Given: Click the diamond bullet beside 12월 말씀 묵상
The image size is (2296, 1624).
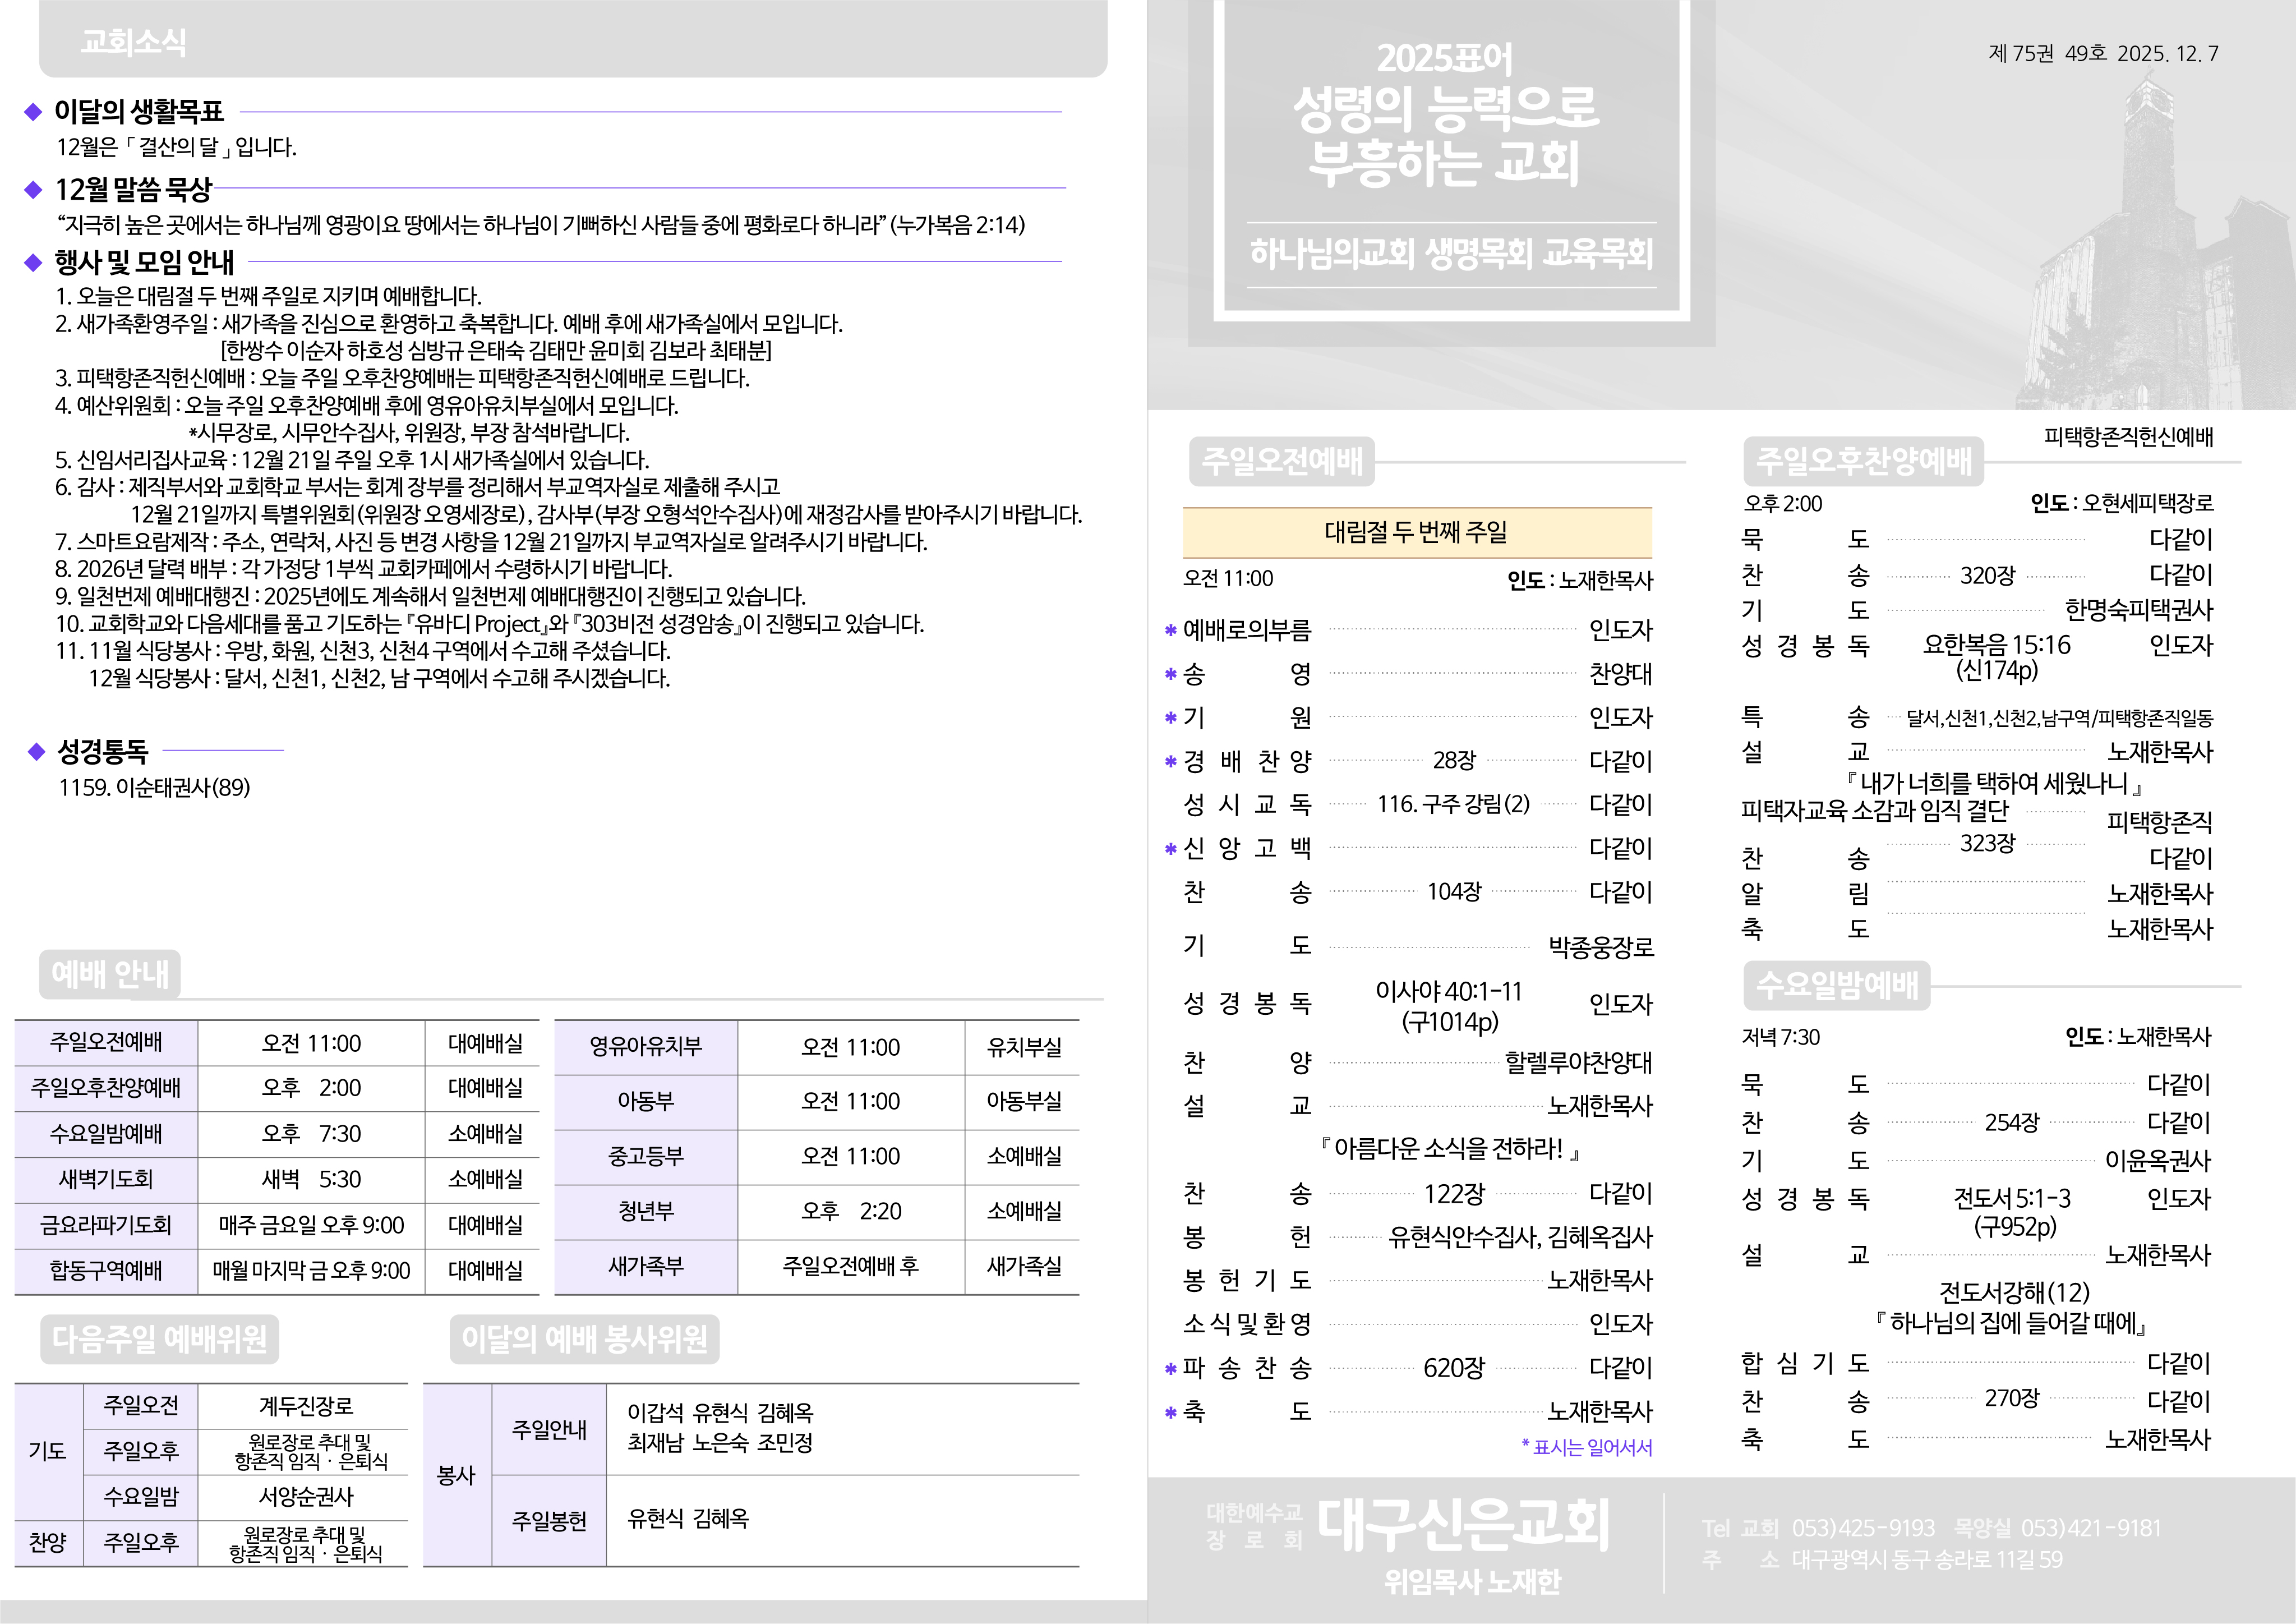Looking at the screenshot, I should pos(33,189).
